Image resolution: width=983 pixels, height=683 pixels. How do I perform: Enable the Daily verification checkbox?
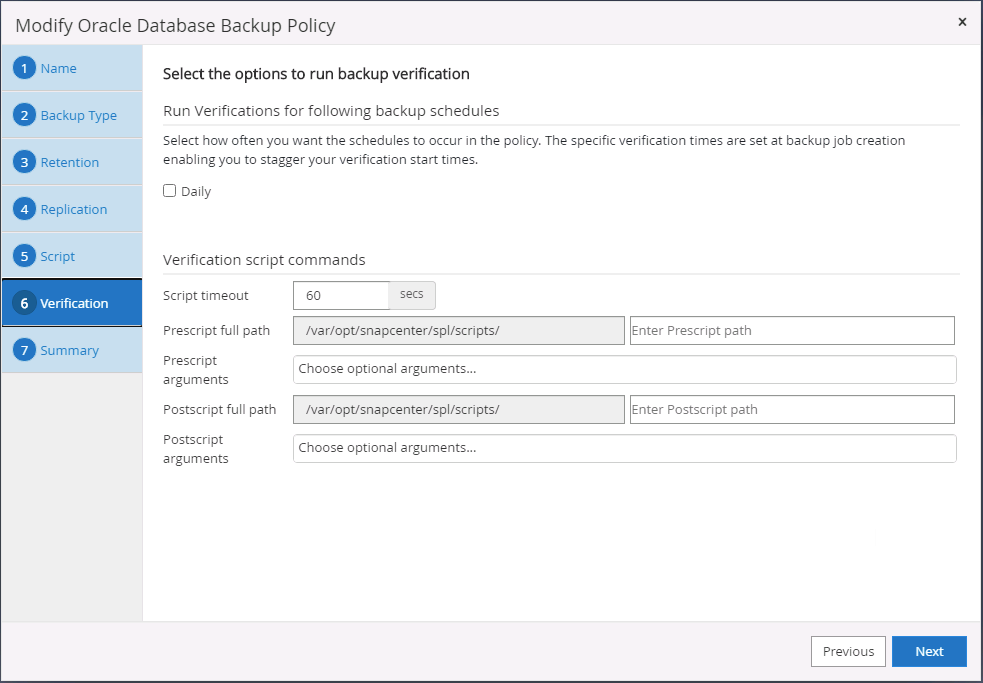[170, 191]
